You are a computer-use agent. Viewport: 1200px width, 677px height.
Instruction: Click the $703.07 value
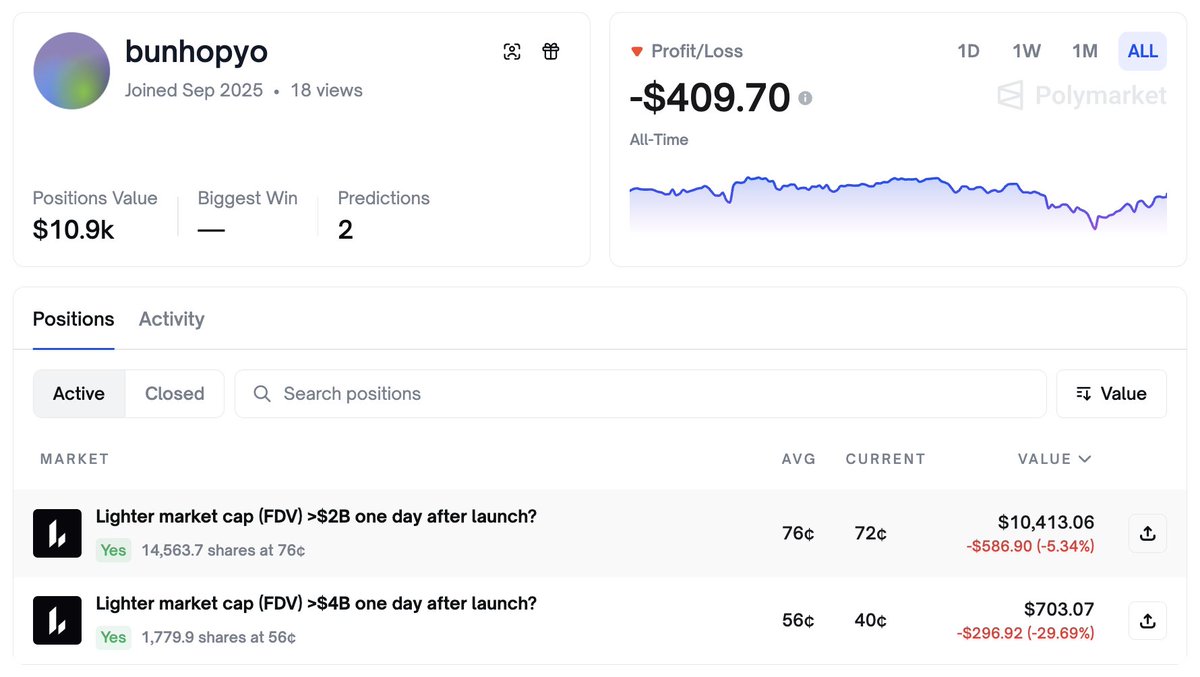coord(1059,609)
